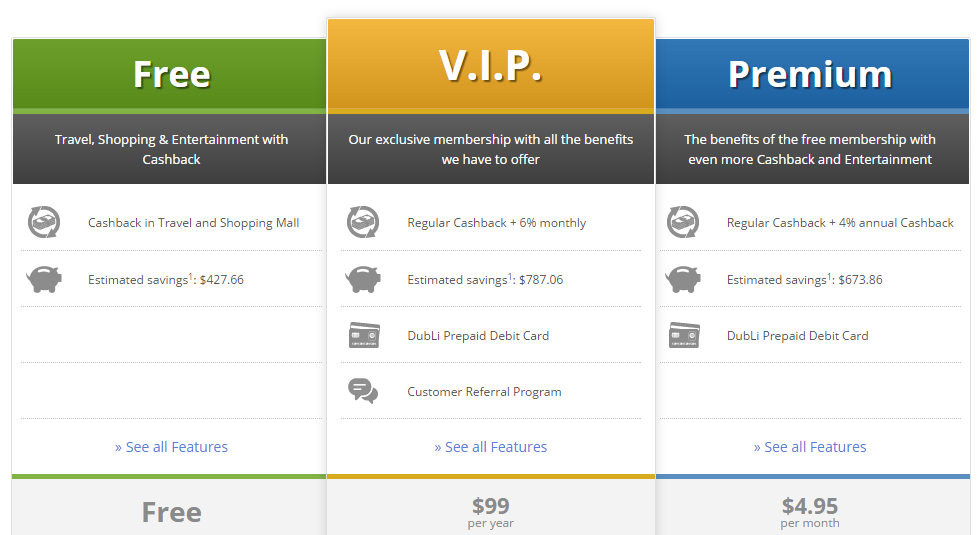This screenshot has height=535, width=979.
Task: Open See all Features under V.I.P. plan
Action: click(491, 447)
